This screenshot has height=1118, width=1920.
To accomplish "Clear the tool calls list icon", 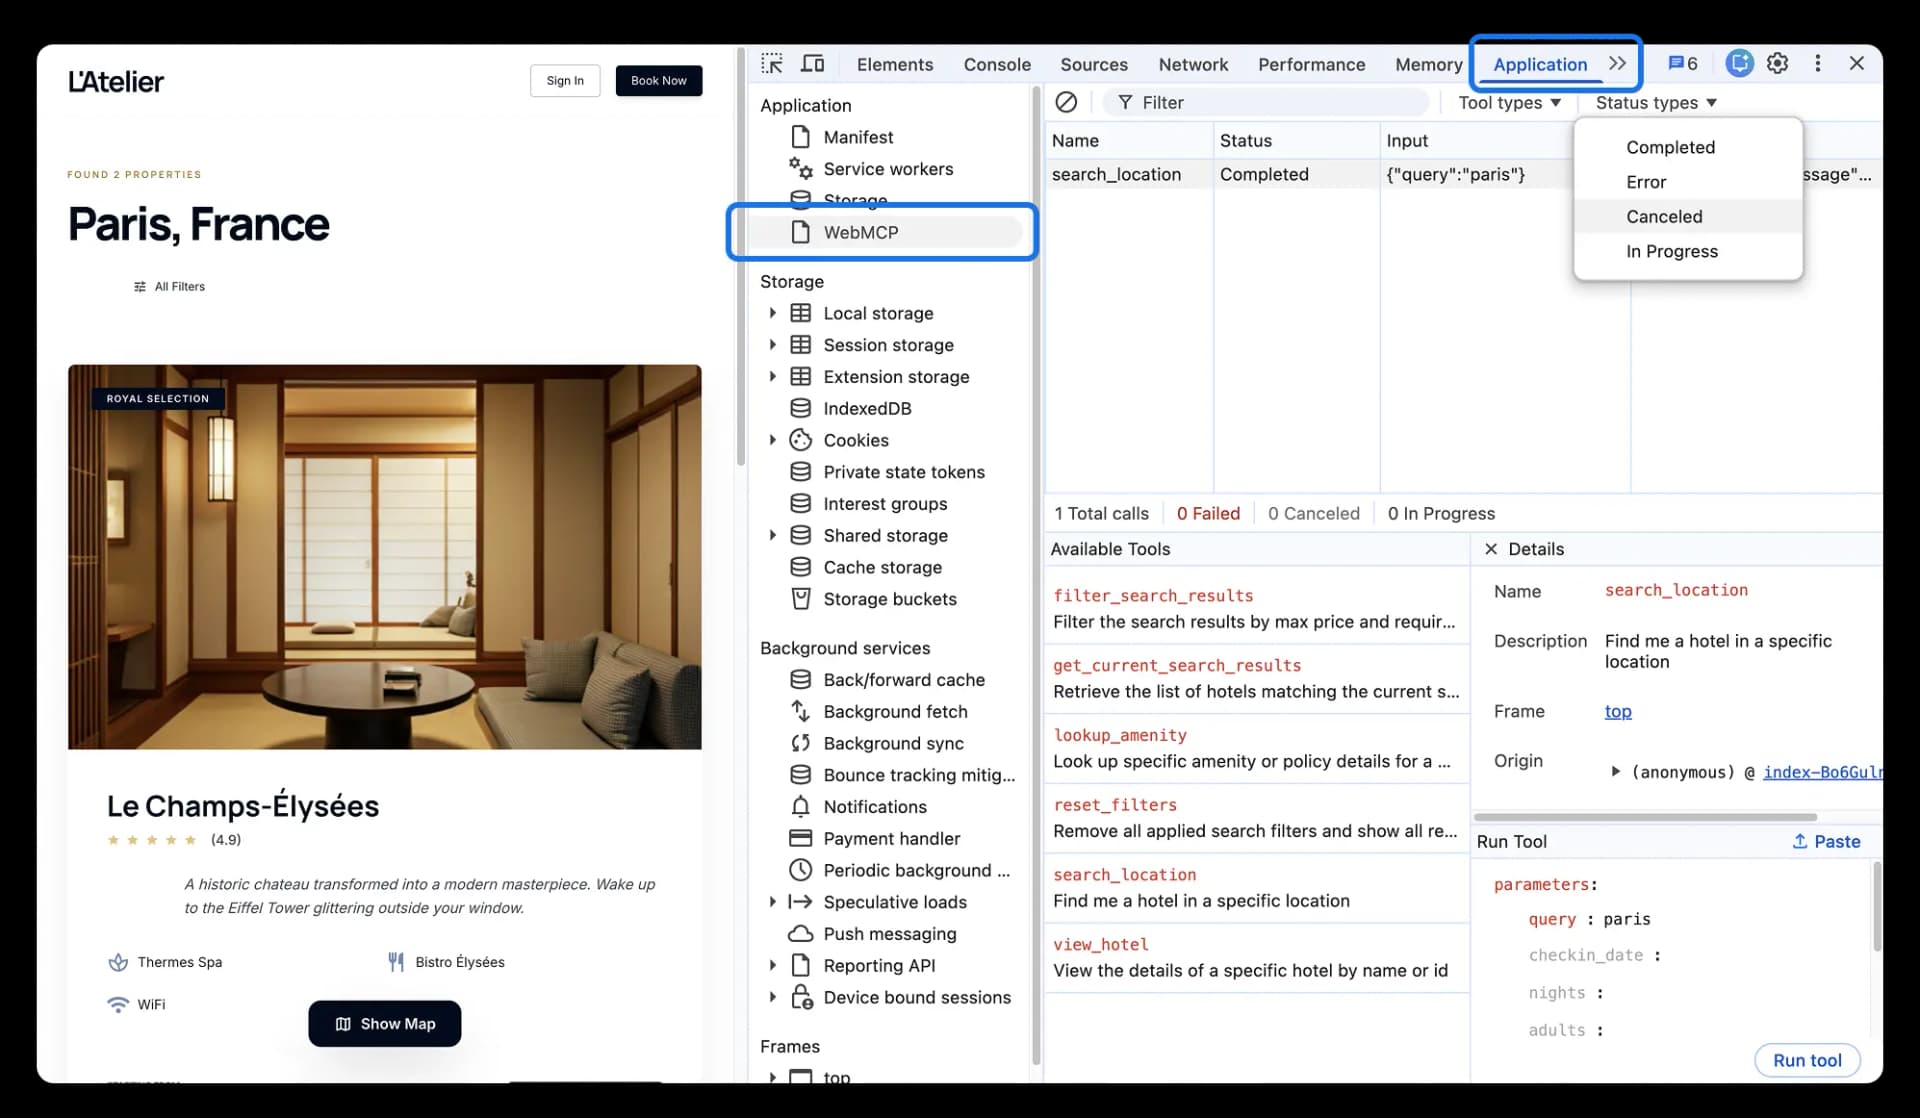I will 1067,102.
